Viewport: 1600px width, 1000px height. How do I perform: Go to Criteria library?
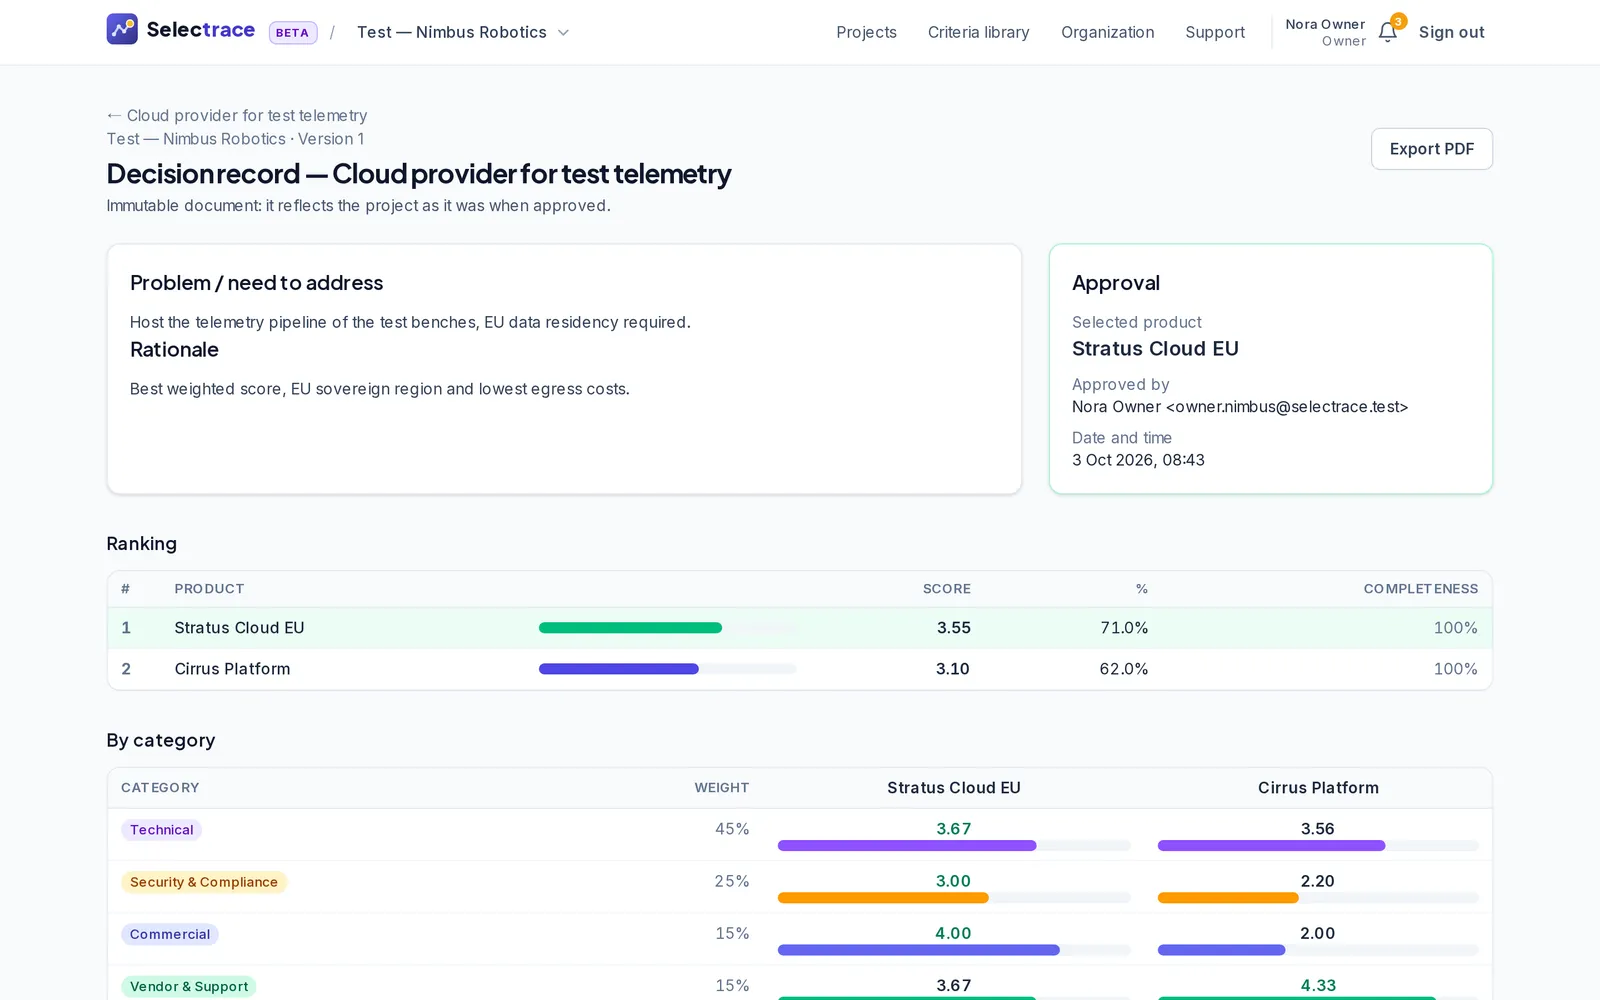click(978, 32)
